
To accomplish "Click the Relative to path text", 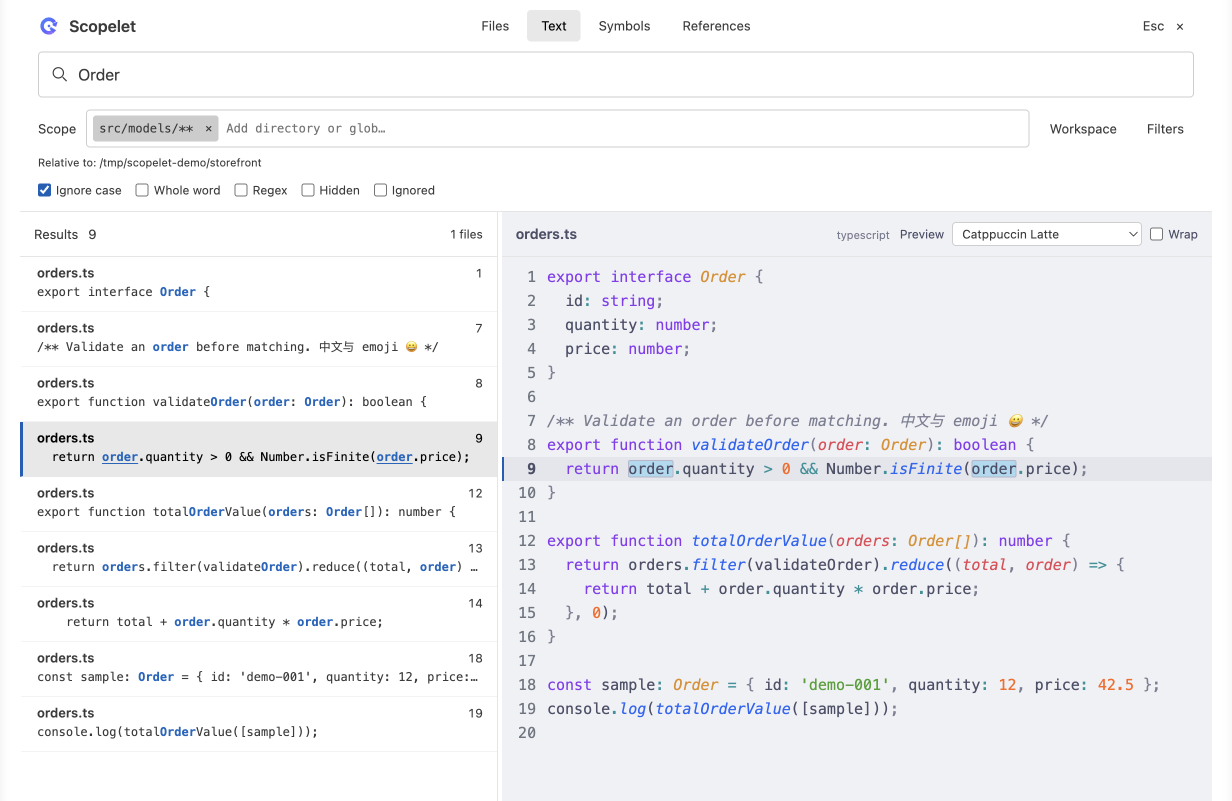I will coord(150,162).
